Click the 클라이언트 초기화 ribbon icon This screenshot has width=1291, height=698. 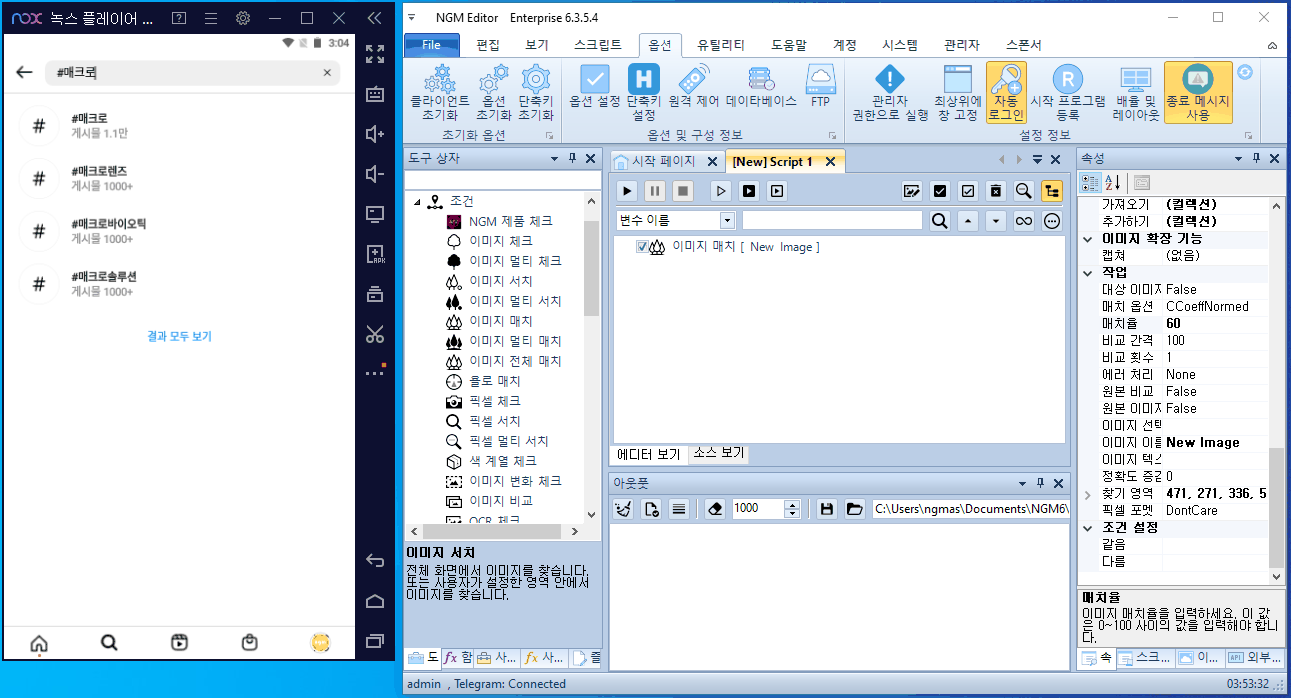[x=440, y=92]
